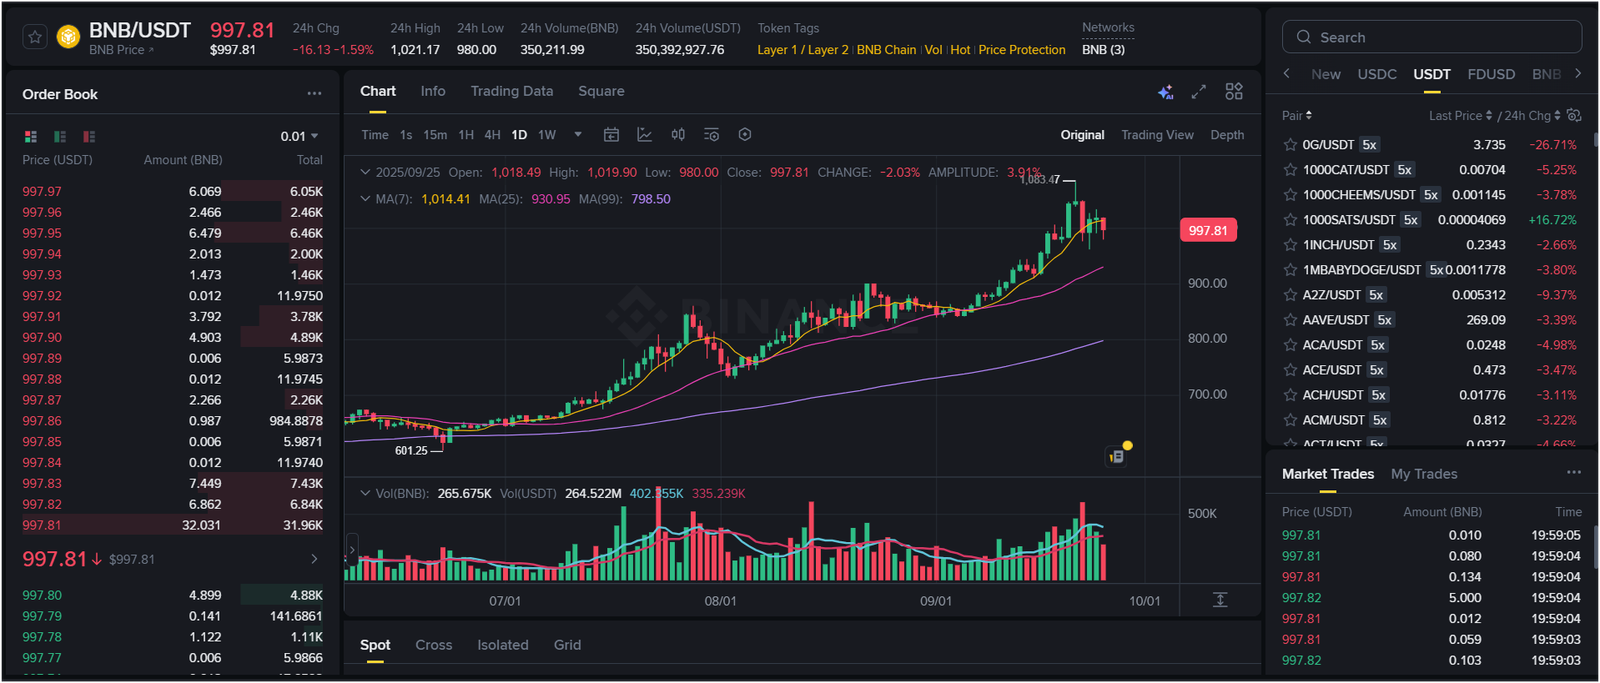
Task: Collapse the MA indicator legend
Action: point(365,199)
